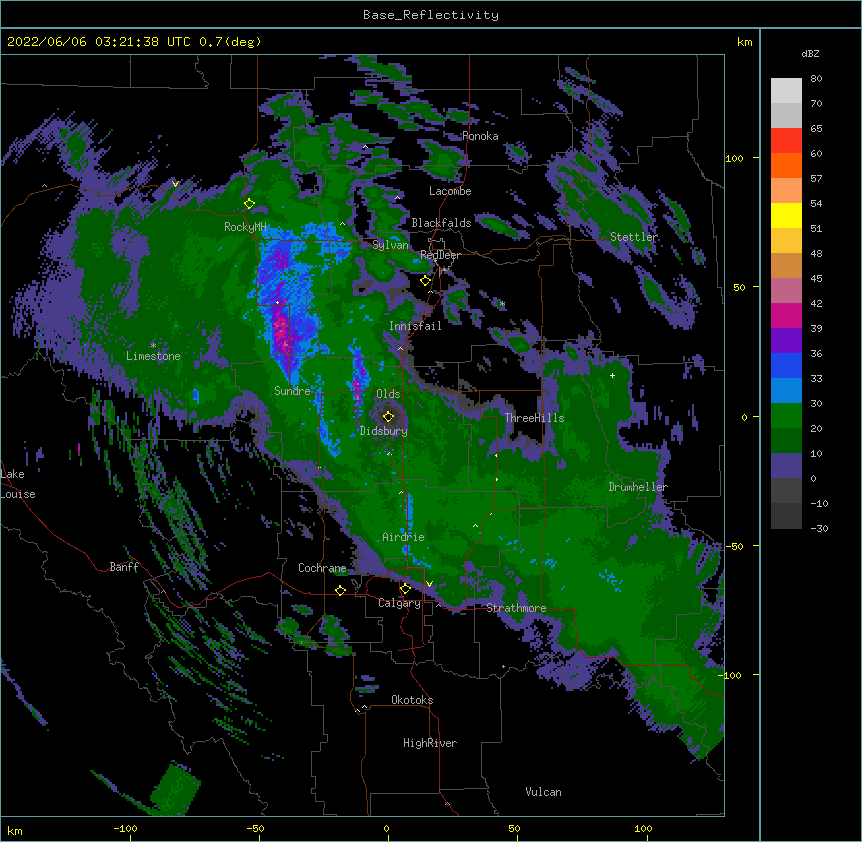Image resolution: width=862 pixels, height=842 pixels.
Task: Select the red 60–65 dBZ legend swatch
Action: [x=786, y=141]
